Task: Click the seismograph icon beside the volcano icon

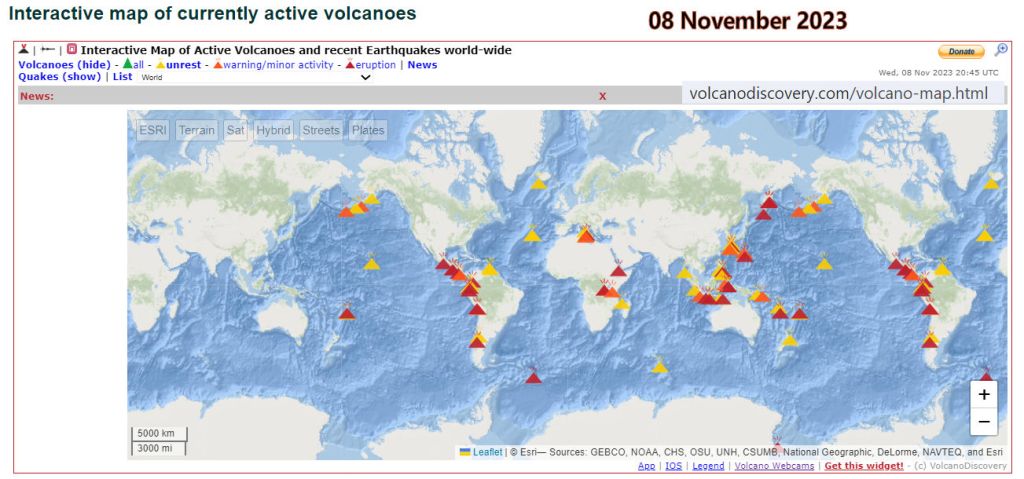Action: point(47,49)
